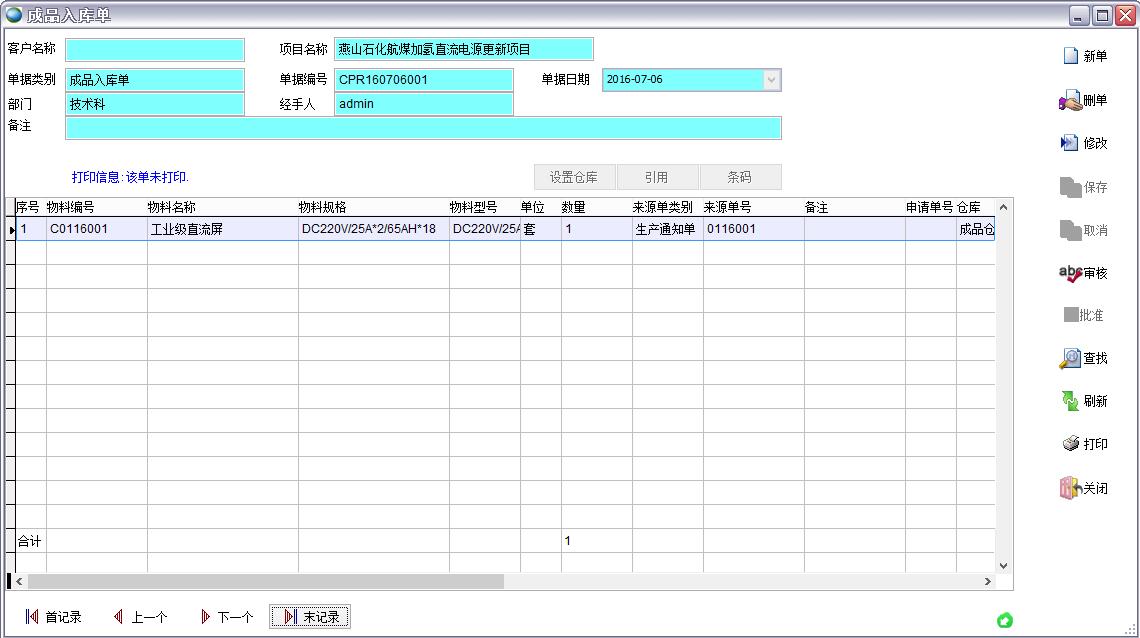Click the table's vertical scrollbar down arrow
The height and width of the screenshot is (638, 1140).
[1004, 566]
